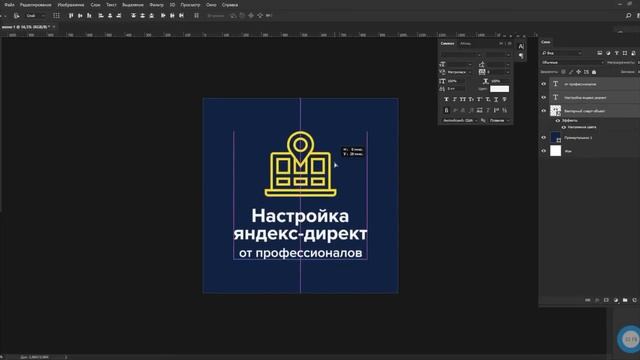Hide the vector smart object layer
The width and height of the screenshot is (640, 360).
click(543, 111)
